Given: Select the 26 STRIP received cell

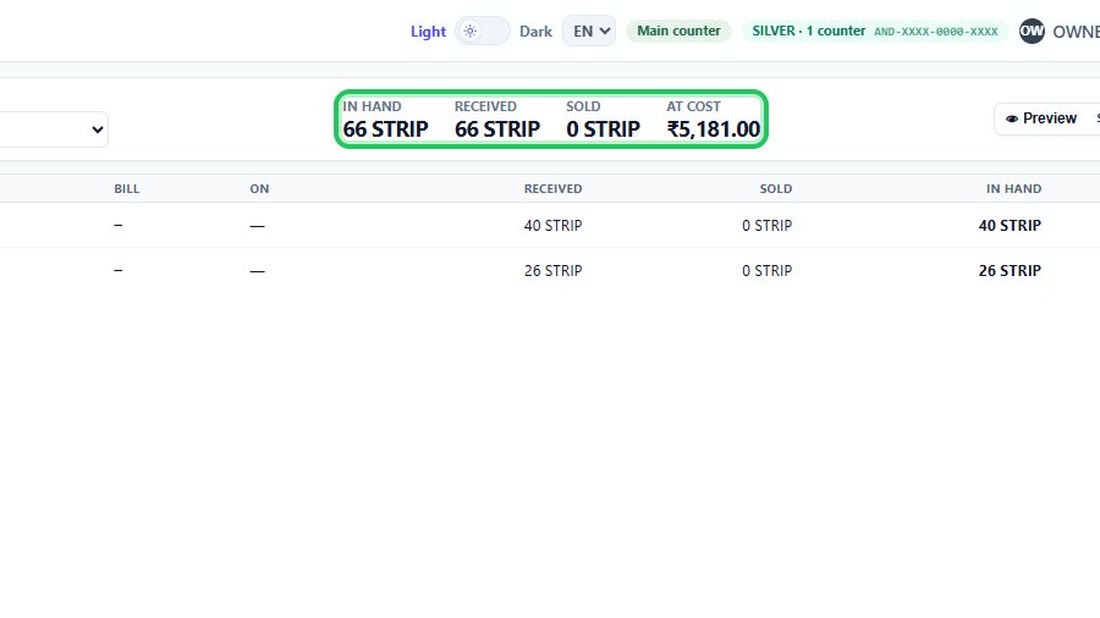Looking at the screenshot, I should tap(553, 270).
